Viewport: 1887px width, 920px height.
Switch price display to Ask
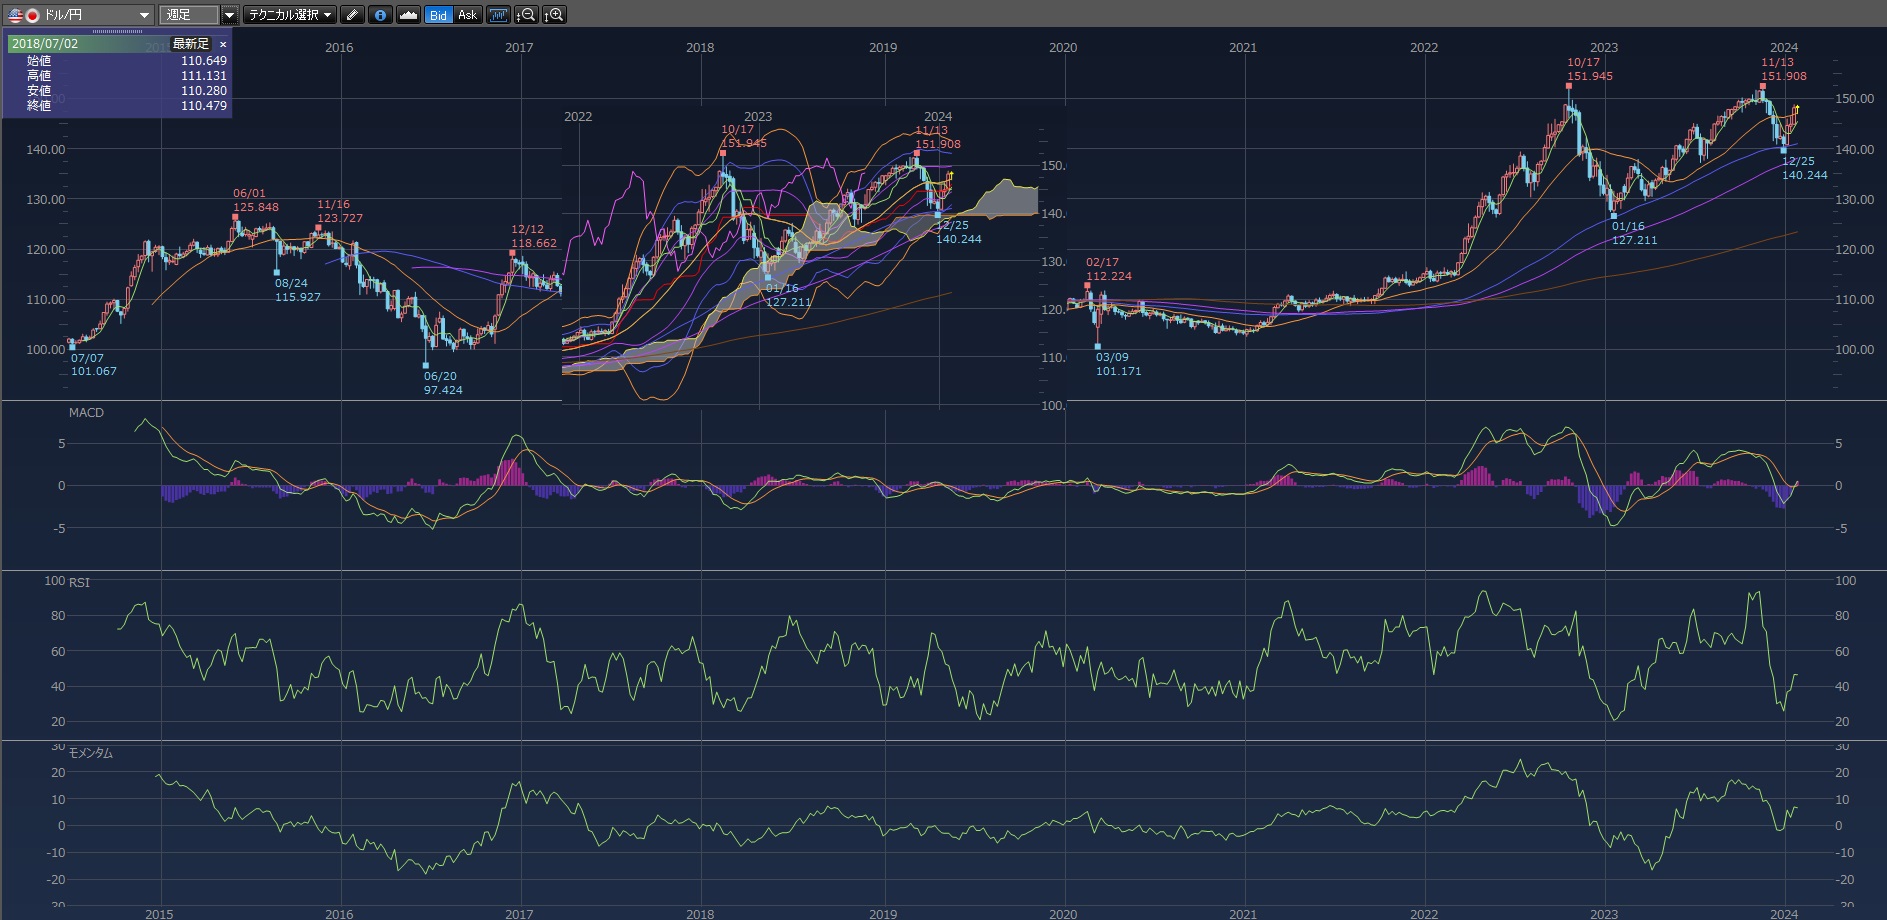pos(467,15)
